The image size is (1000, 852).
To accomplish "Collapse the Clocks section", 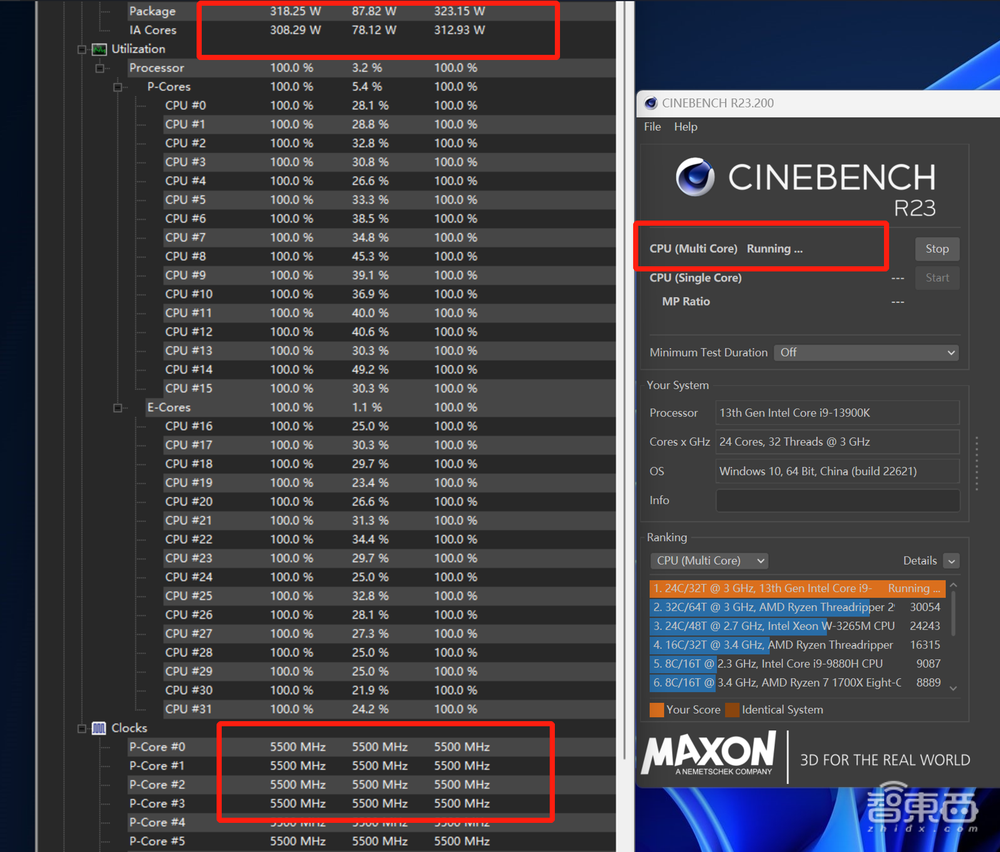I will pyautogui.click(x=82, y=728).
